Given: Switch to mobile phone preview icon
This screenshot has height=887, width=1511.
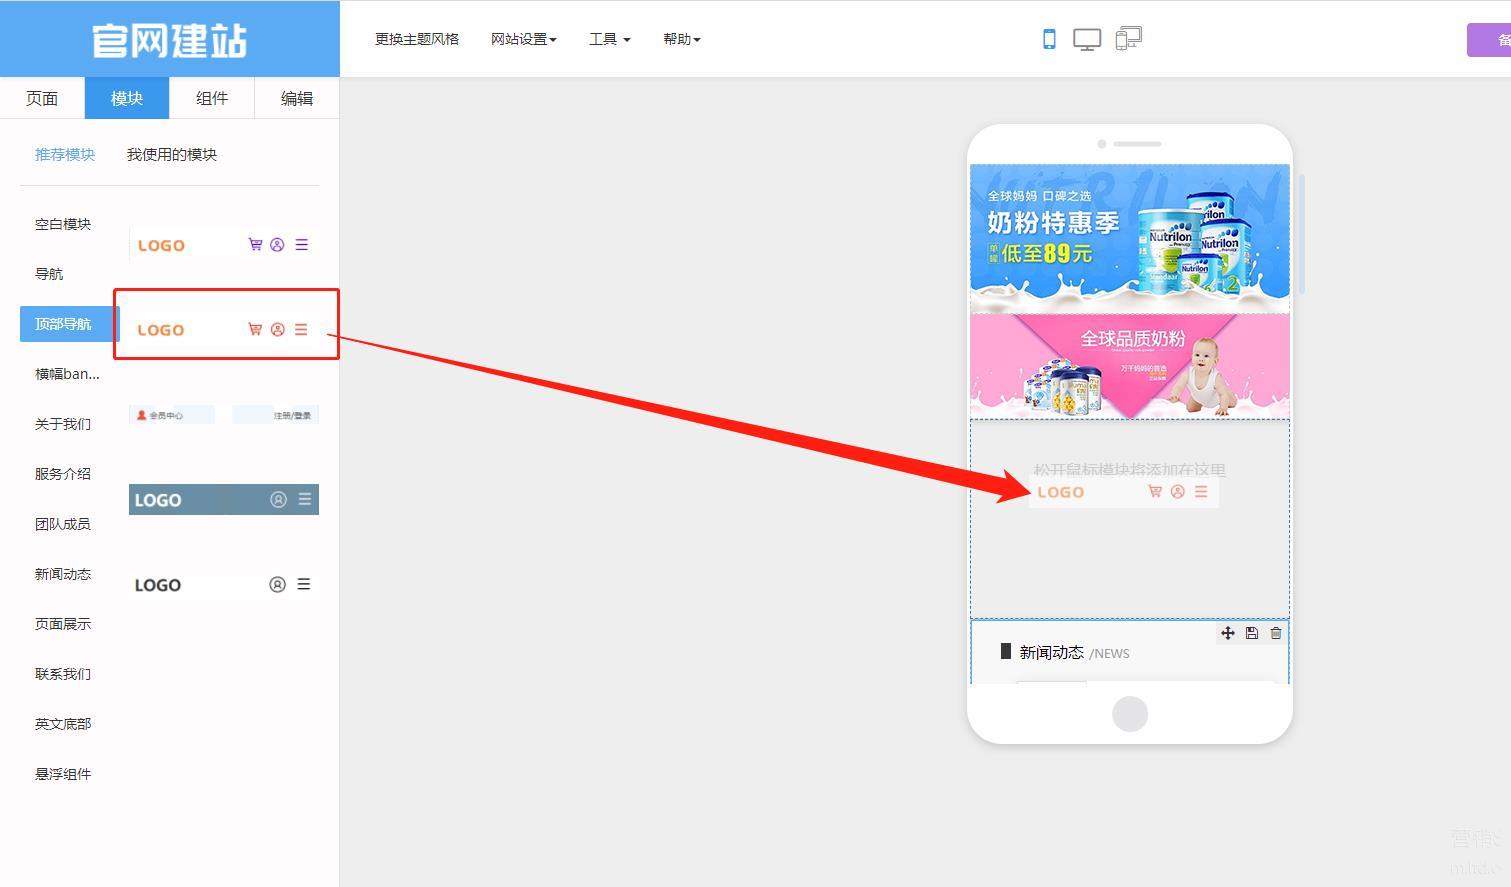Looking at the screenshot, I should [1049, 39].
